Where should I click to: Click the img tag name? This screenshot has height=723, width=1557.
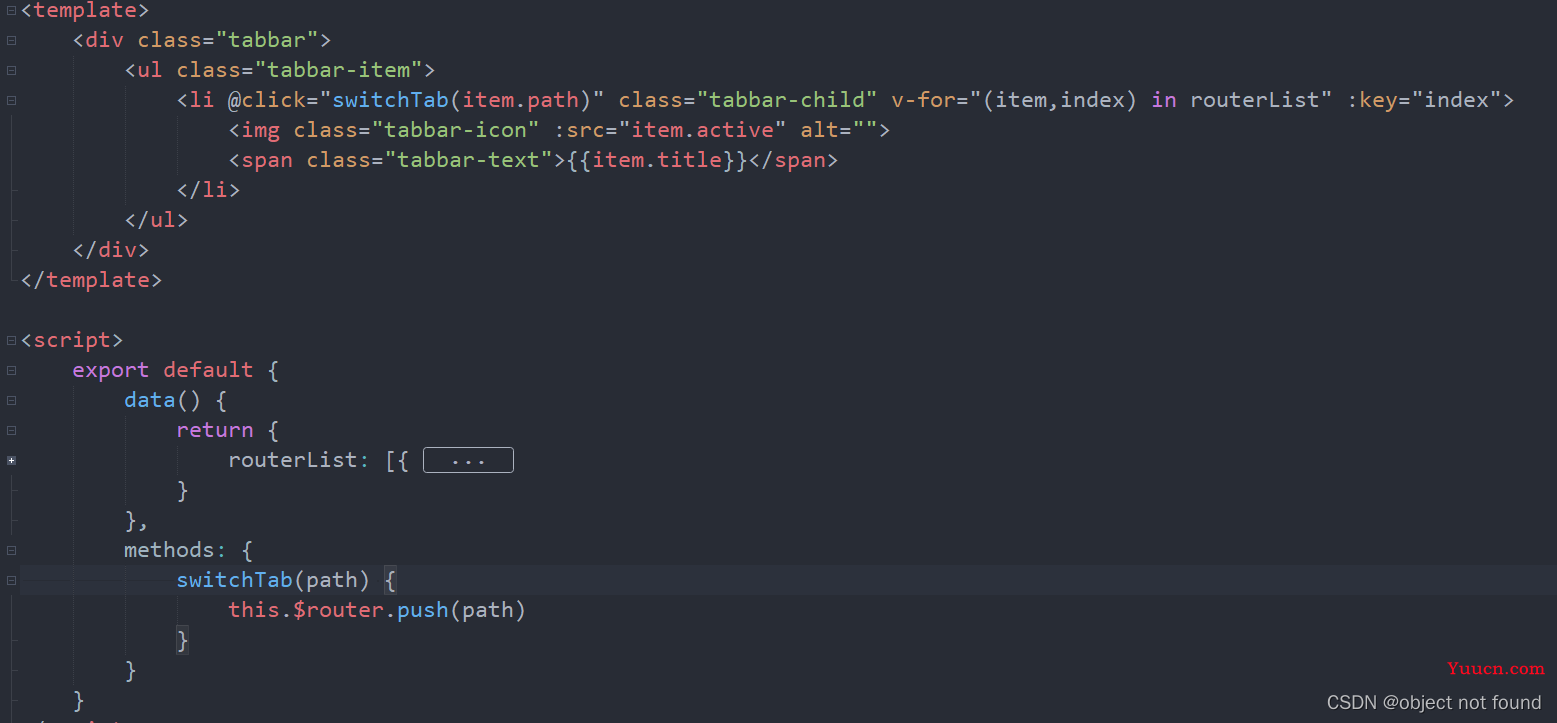[x=261, y=130]
